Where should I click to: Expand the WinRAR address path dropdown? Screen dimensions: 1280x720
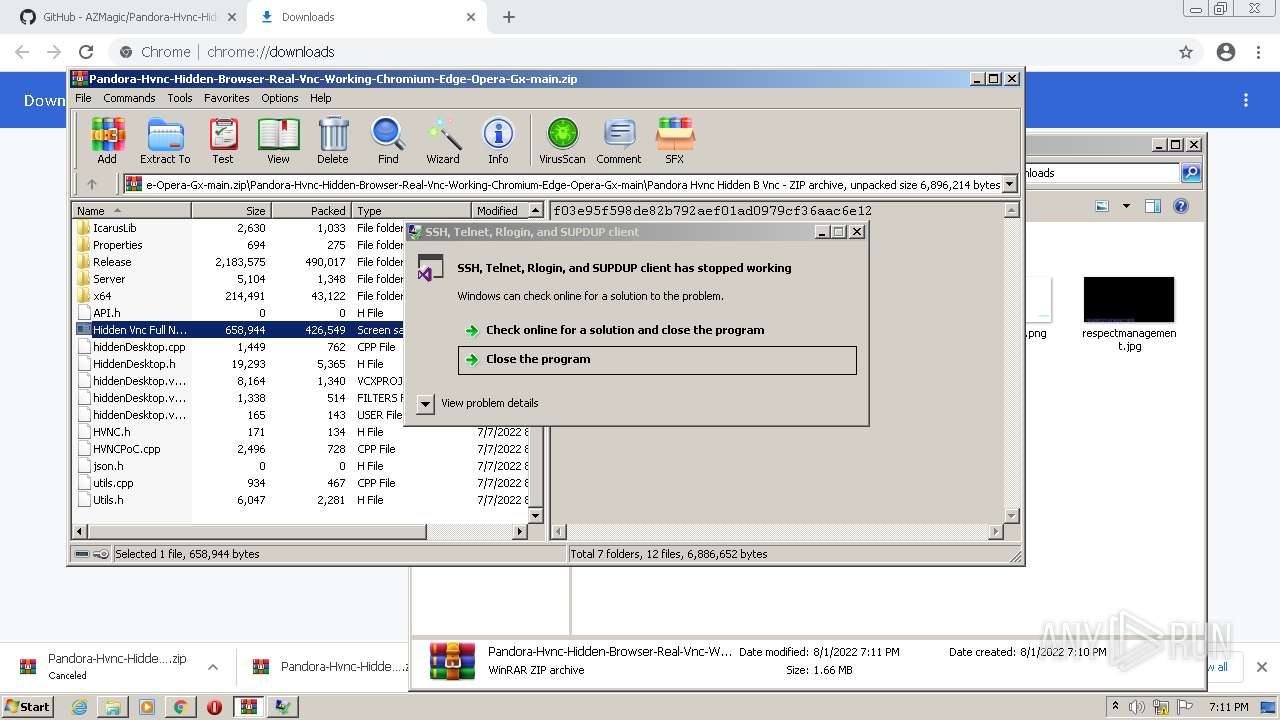tap(1010, 184)
